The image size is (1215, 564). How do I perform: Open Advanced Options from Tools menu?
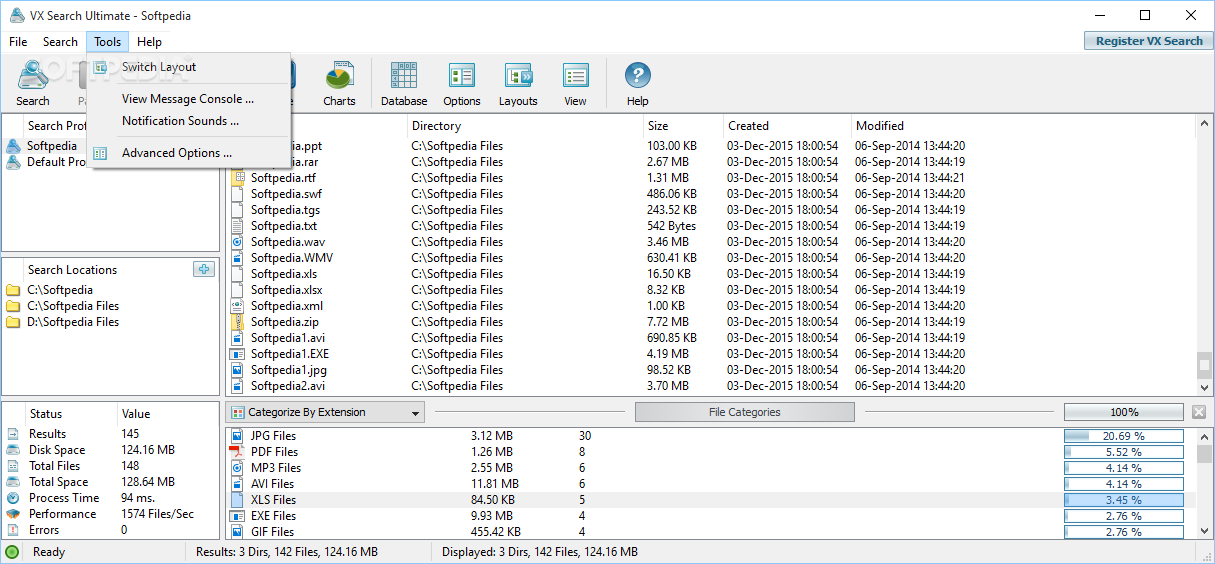189,153
